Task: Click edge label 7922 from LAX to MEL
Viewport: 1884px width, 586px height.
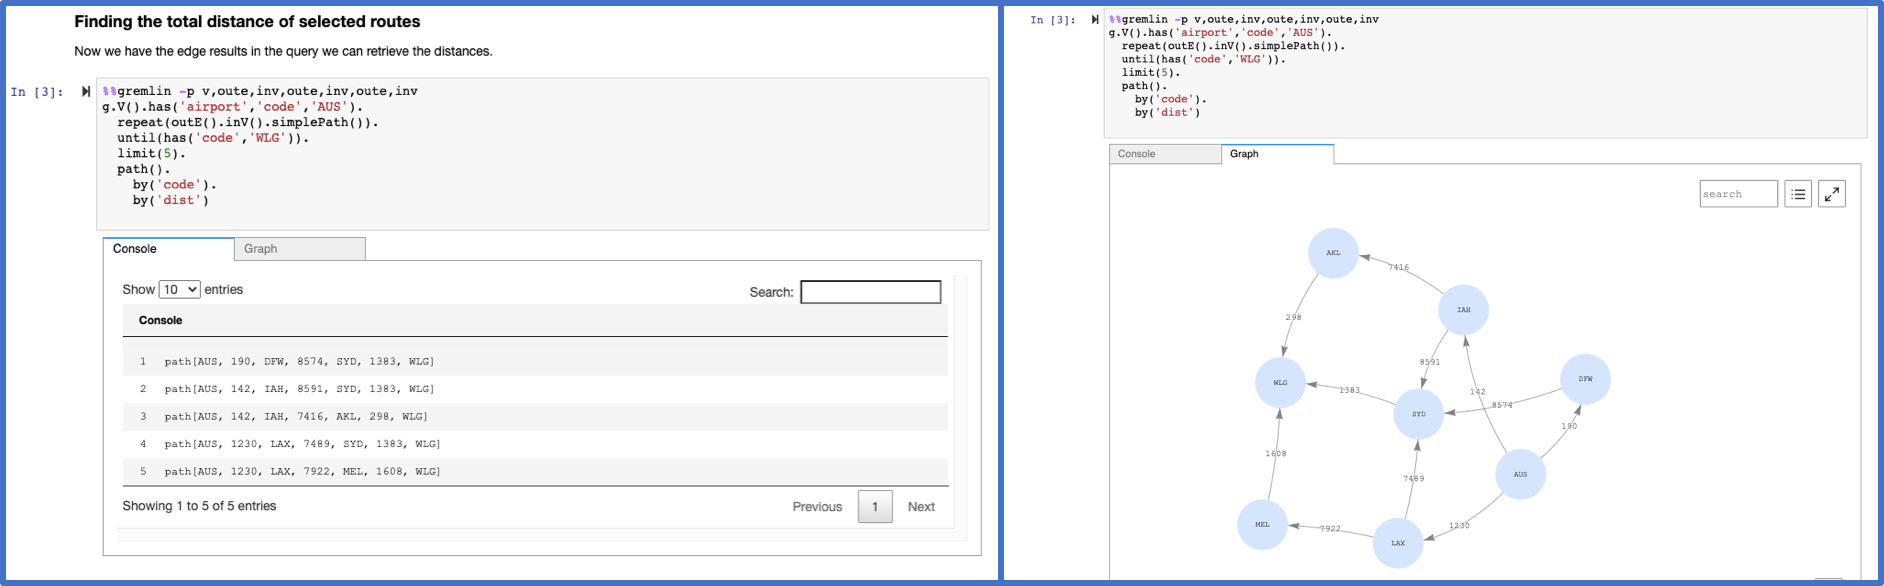Action: pyautogui.click(x=1330, y=528)
